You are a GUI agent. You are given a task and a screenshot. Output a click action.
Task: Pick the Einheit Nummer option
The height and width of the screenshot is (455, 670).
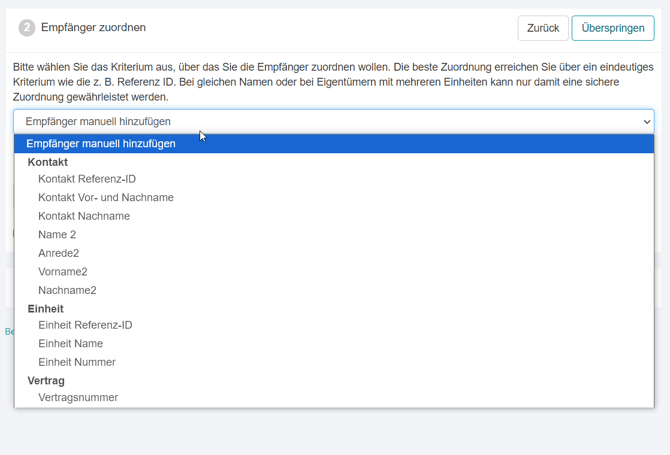click(x=77, y=362)
